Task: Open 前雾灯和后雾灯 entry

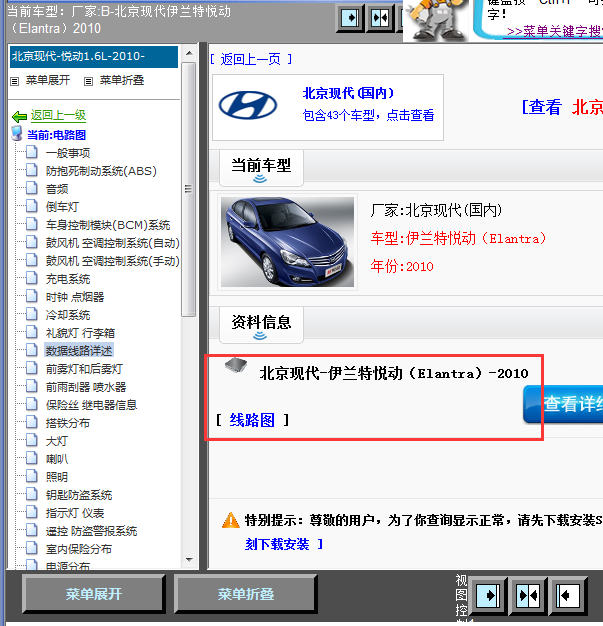Action: click(84, 369)
